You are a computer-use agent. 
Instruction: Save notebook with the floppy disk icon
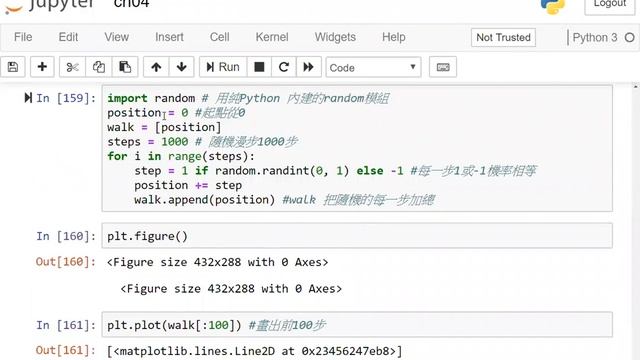13,67
